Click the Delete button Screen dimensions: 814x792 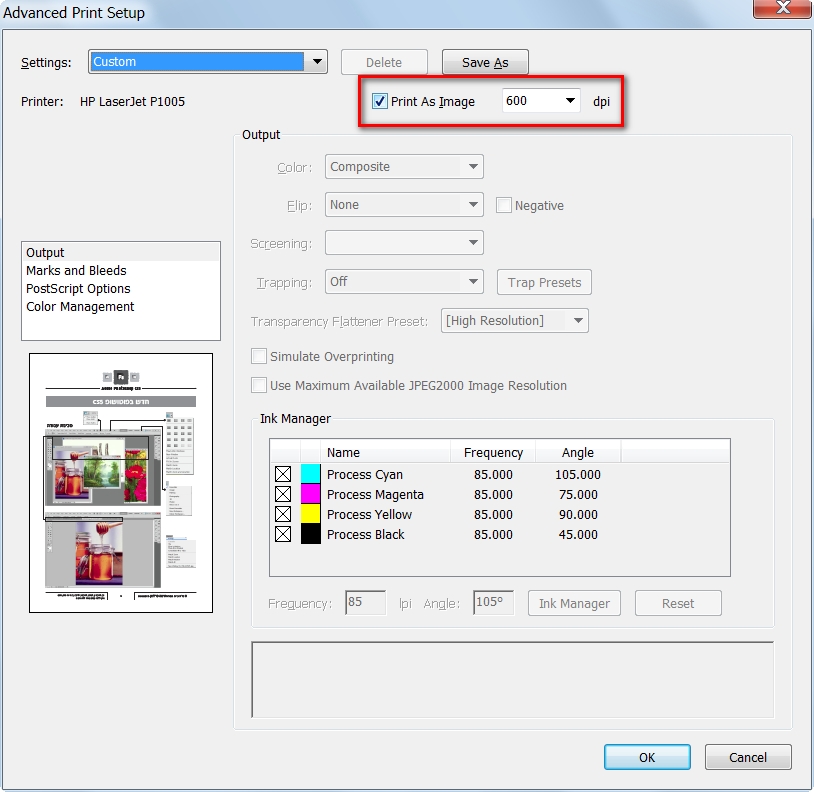point(384,62)
